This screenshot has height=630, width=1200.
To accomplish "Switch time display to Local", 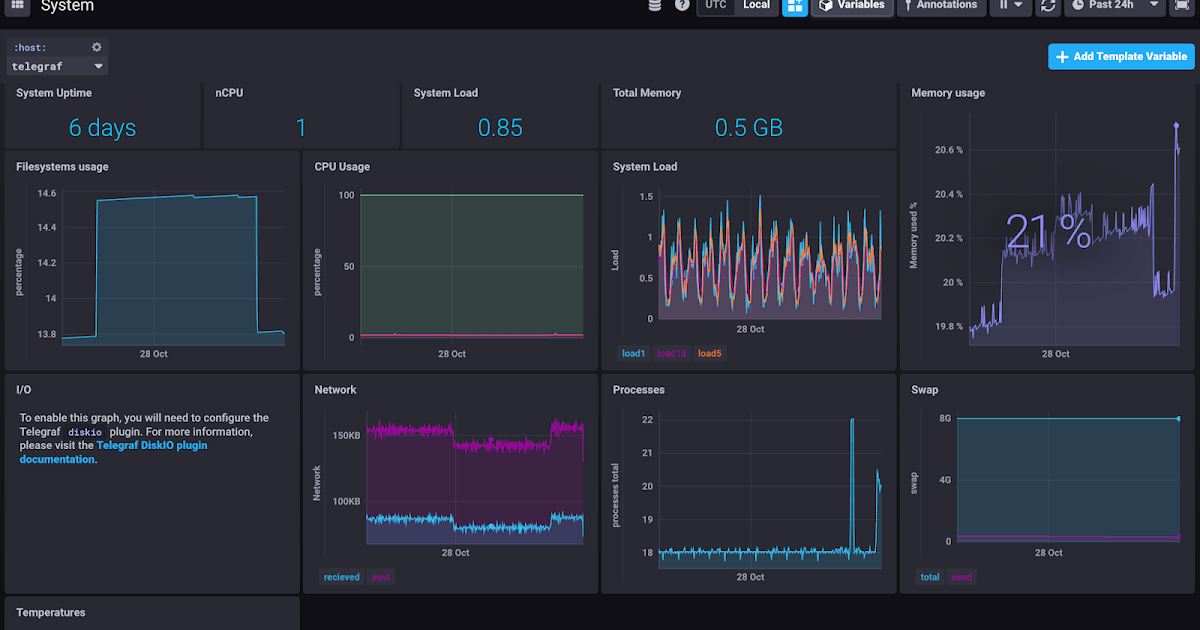I will pos(755,5).
